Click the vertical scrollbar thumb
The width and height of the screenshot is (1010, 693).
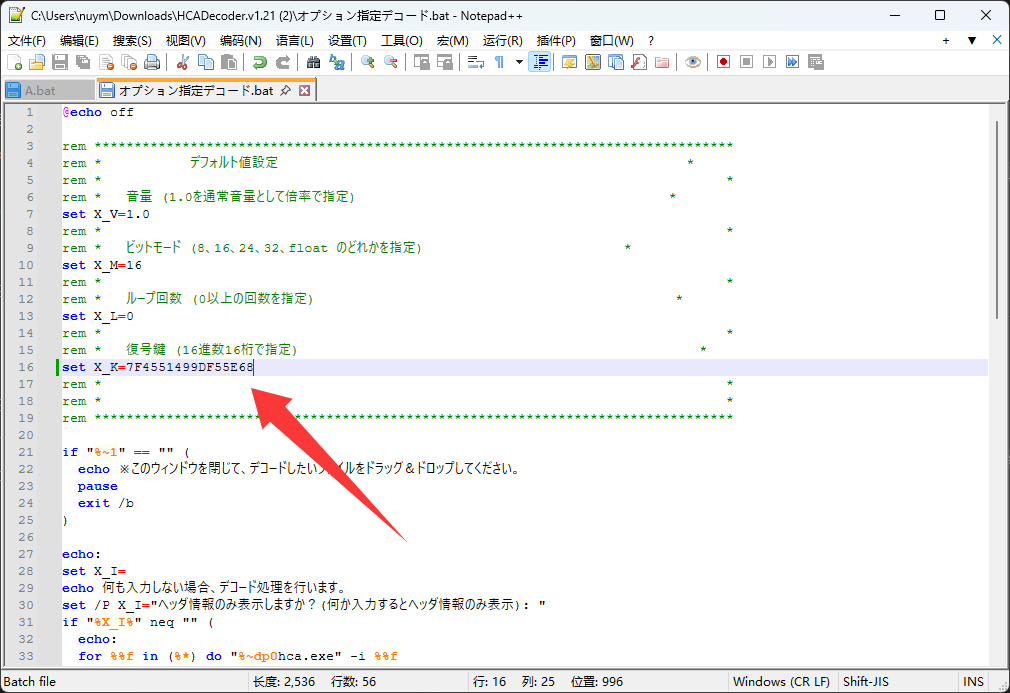(x=995, y=220)
